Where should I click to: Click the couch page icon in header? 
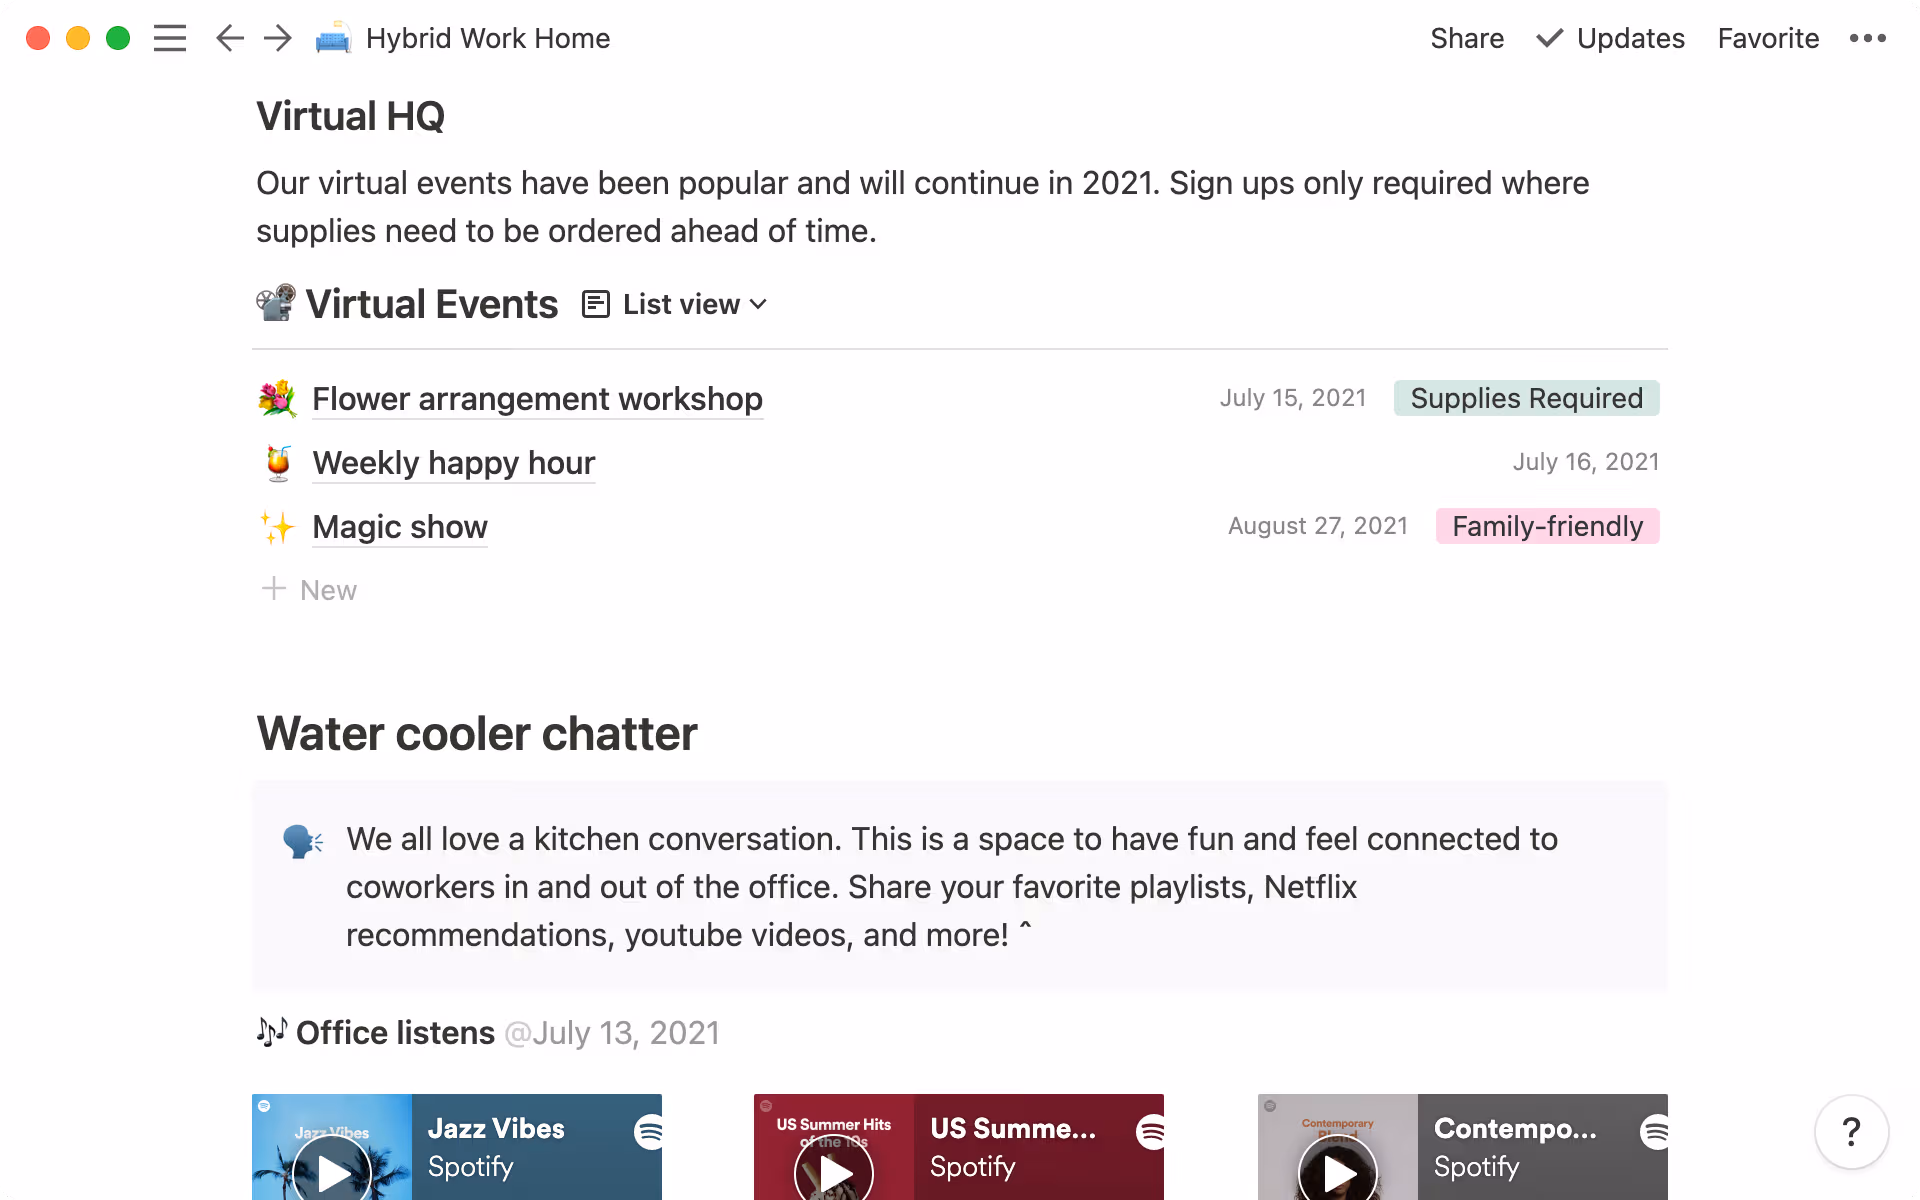[x=333, y=38]
